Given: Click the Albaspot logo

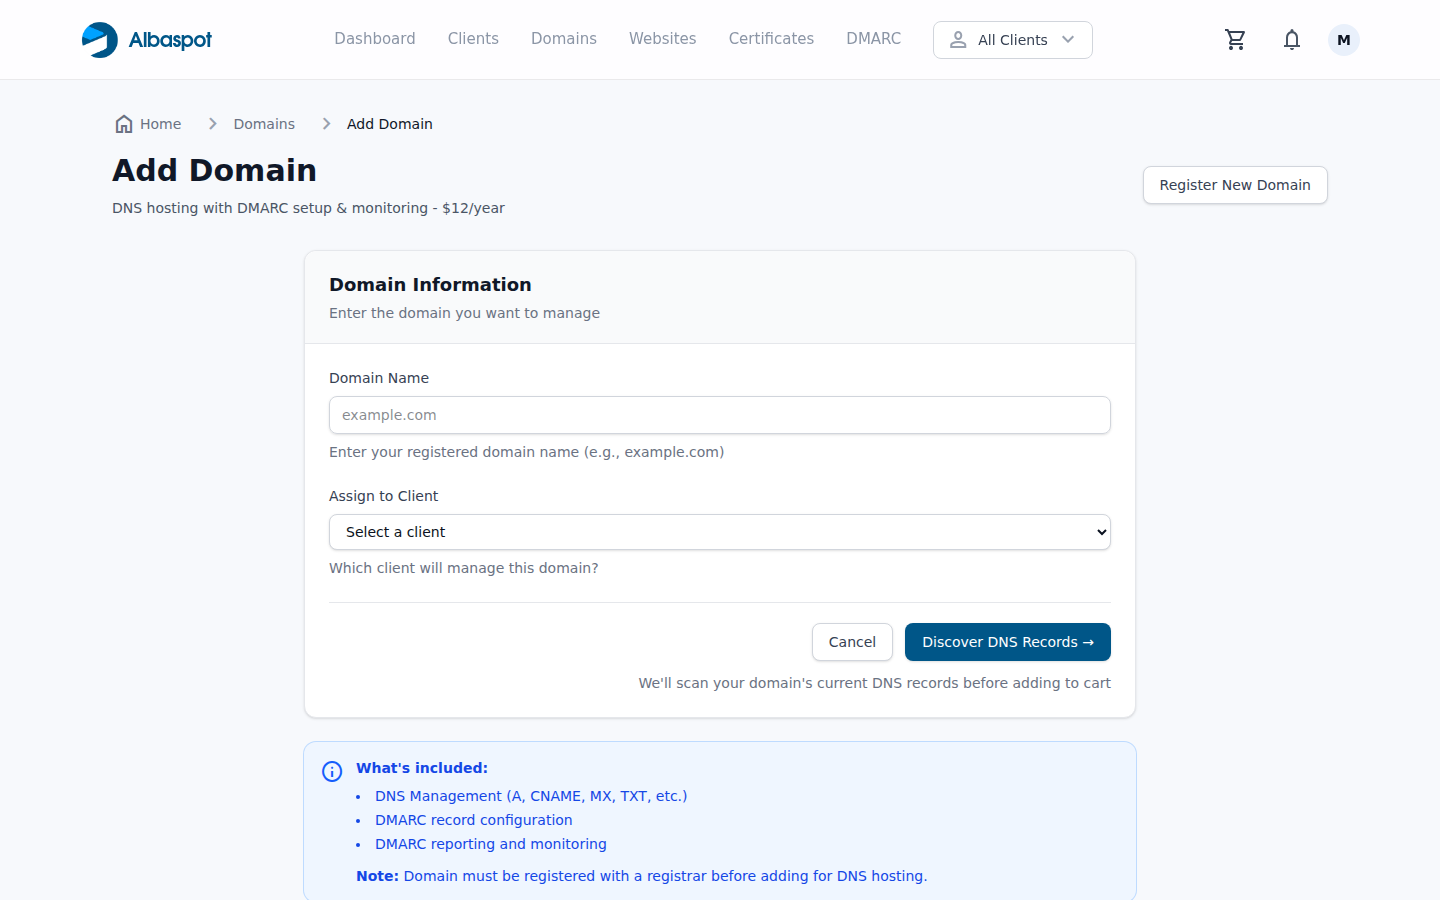Looking at the screenshot, I should [146, 39].
